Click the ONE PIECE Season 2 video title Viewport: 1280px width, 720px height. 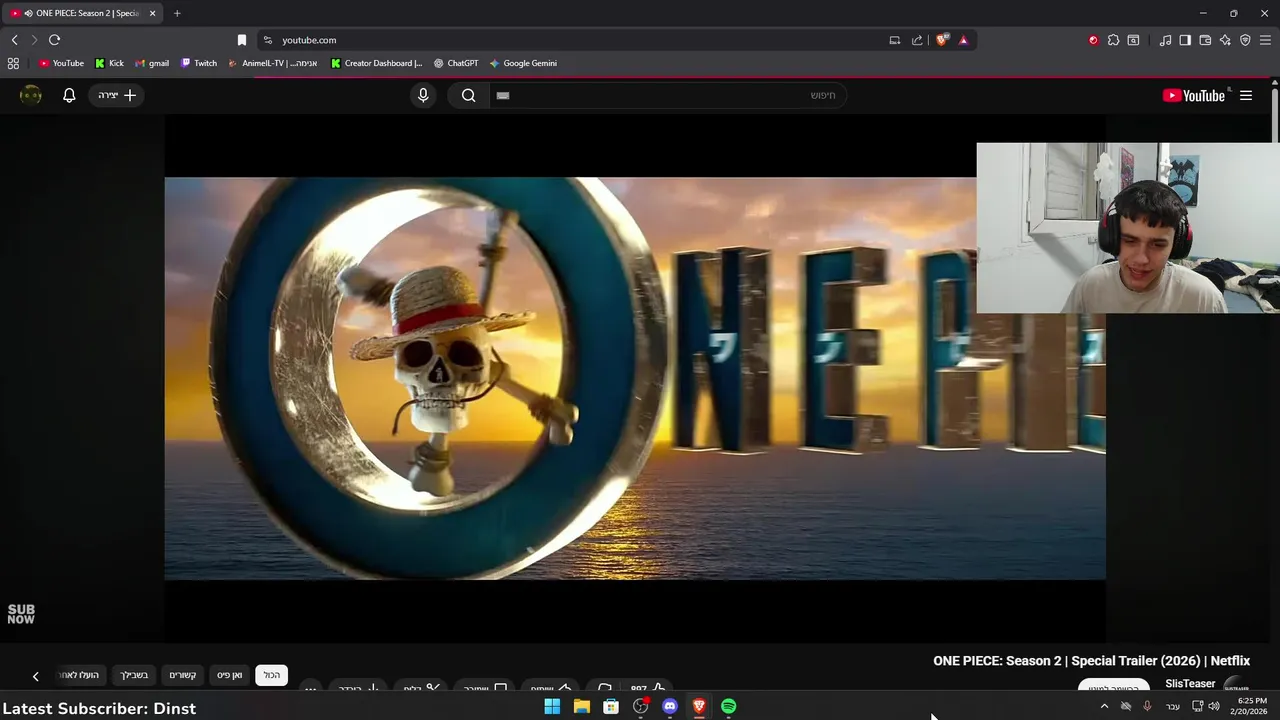point(1092,661)
